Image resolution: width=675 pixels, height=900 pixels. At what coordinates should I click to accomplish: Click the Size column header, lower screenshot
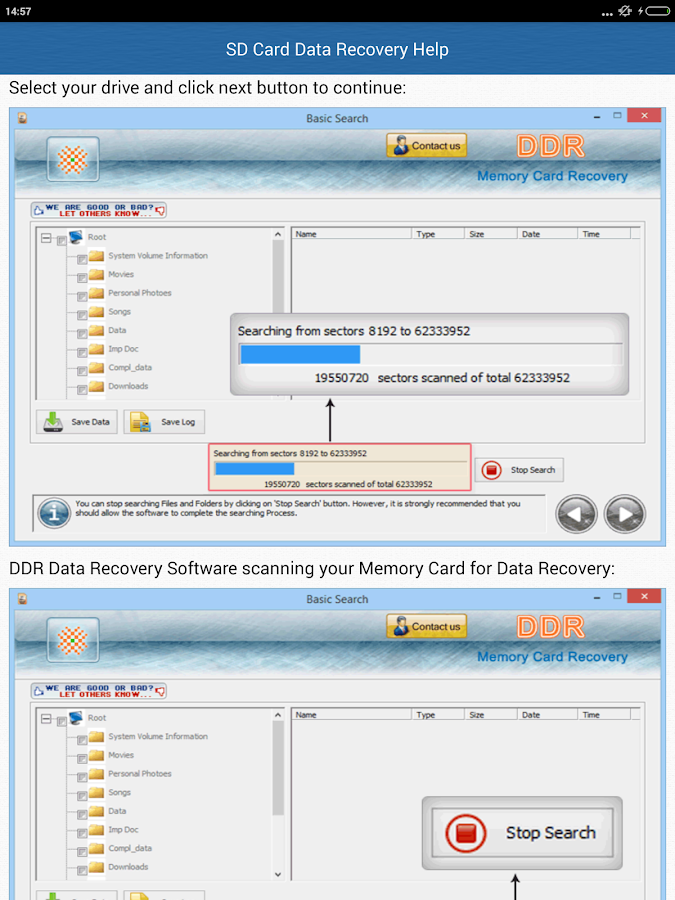click(x=490, y=715)
